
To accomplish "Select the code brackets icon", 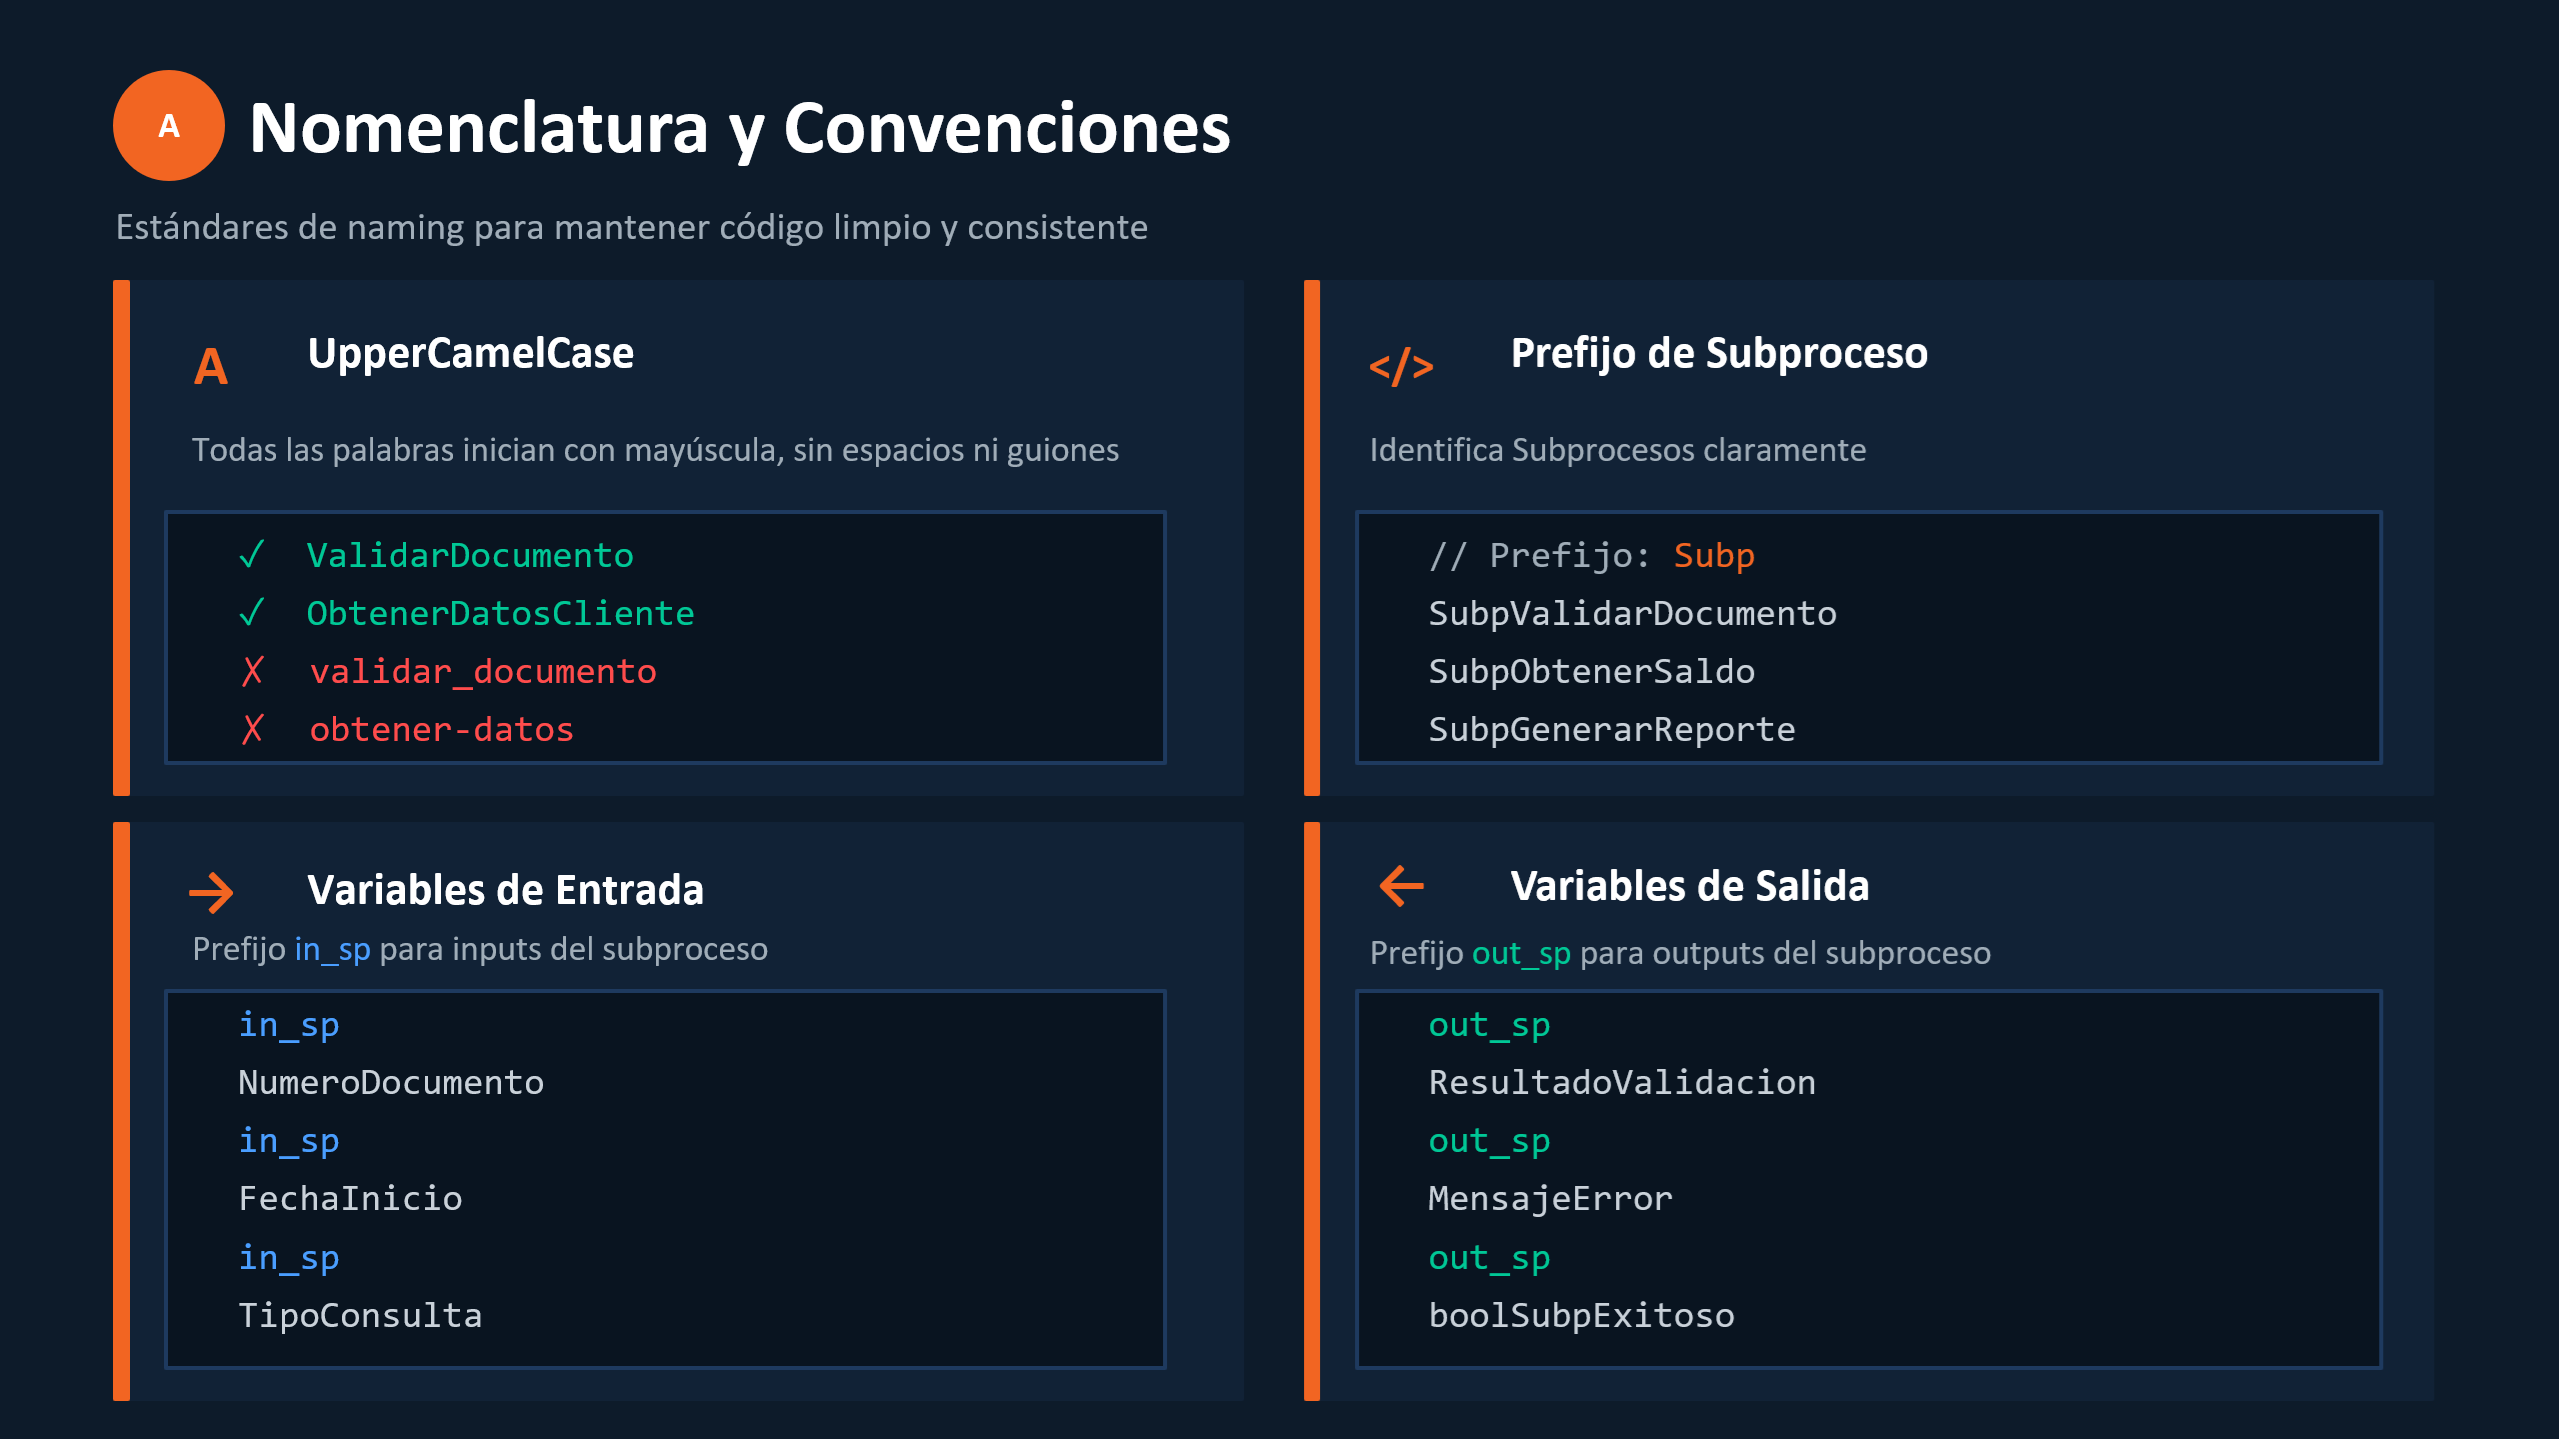I will pyautogui.click(x=1401, y=367).
